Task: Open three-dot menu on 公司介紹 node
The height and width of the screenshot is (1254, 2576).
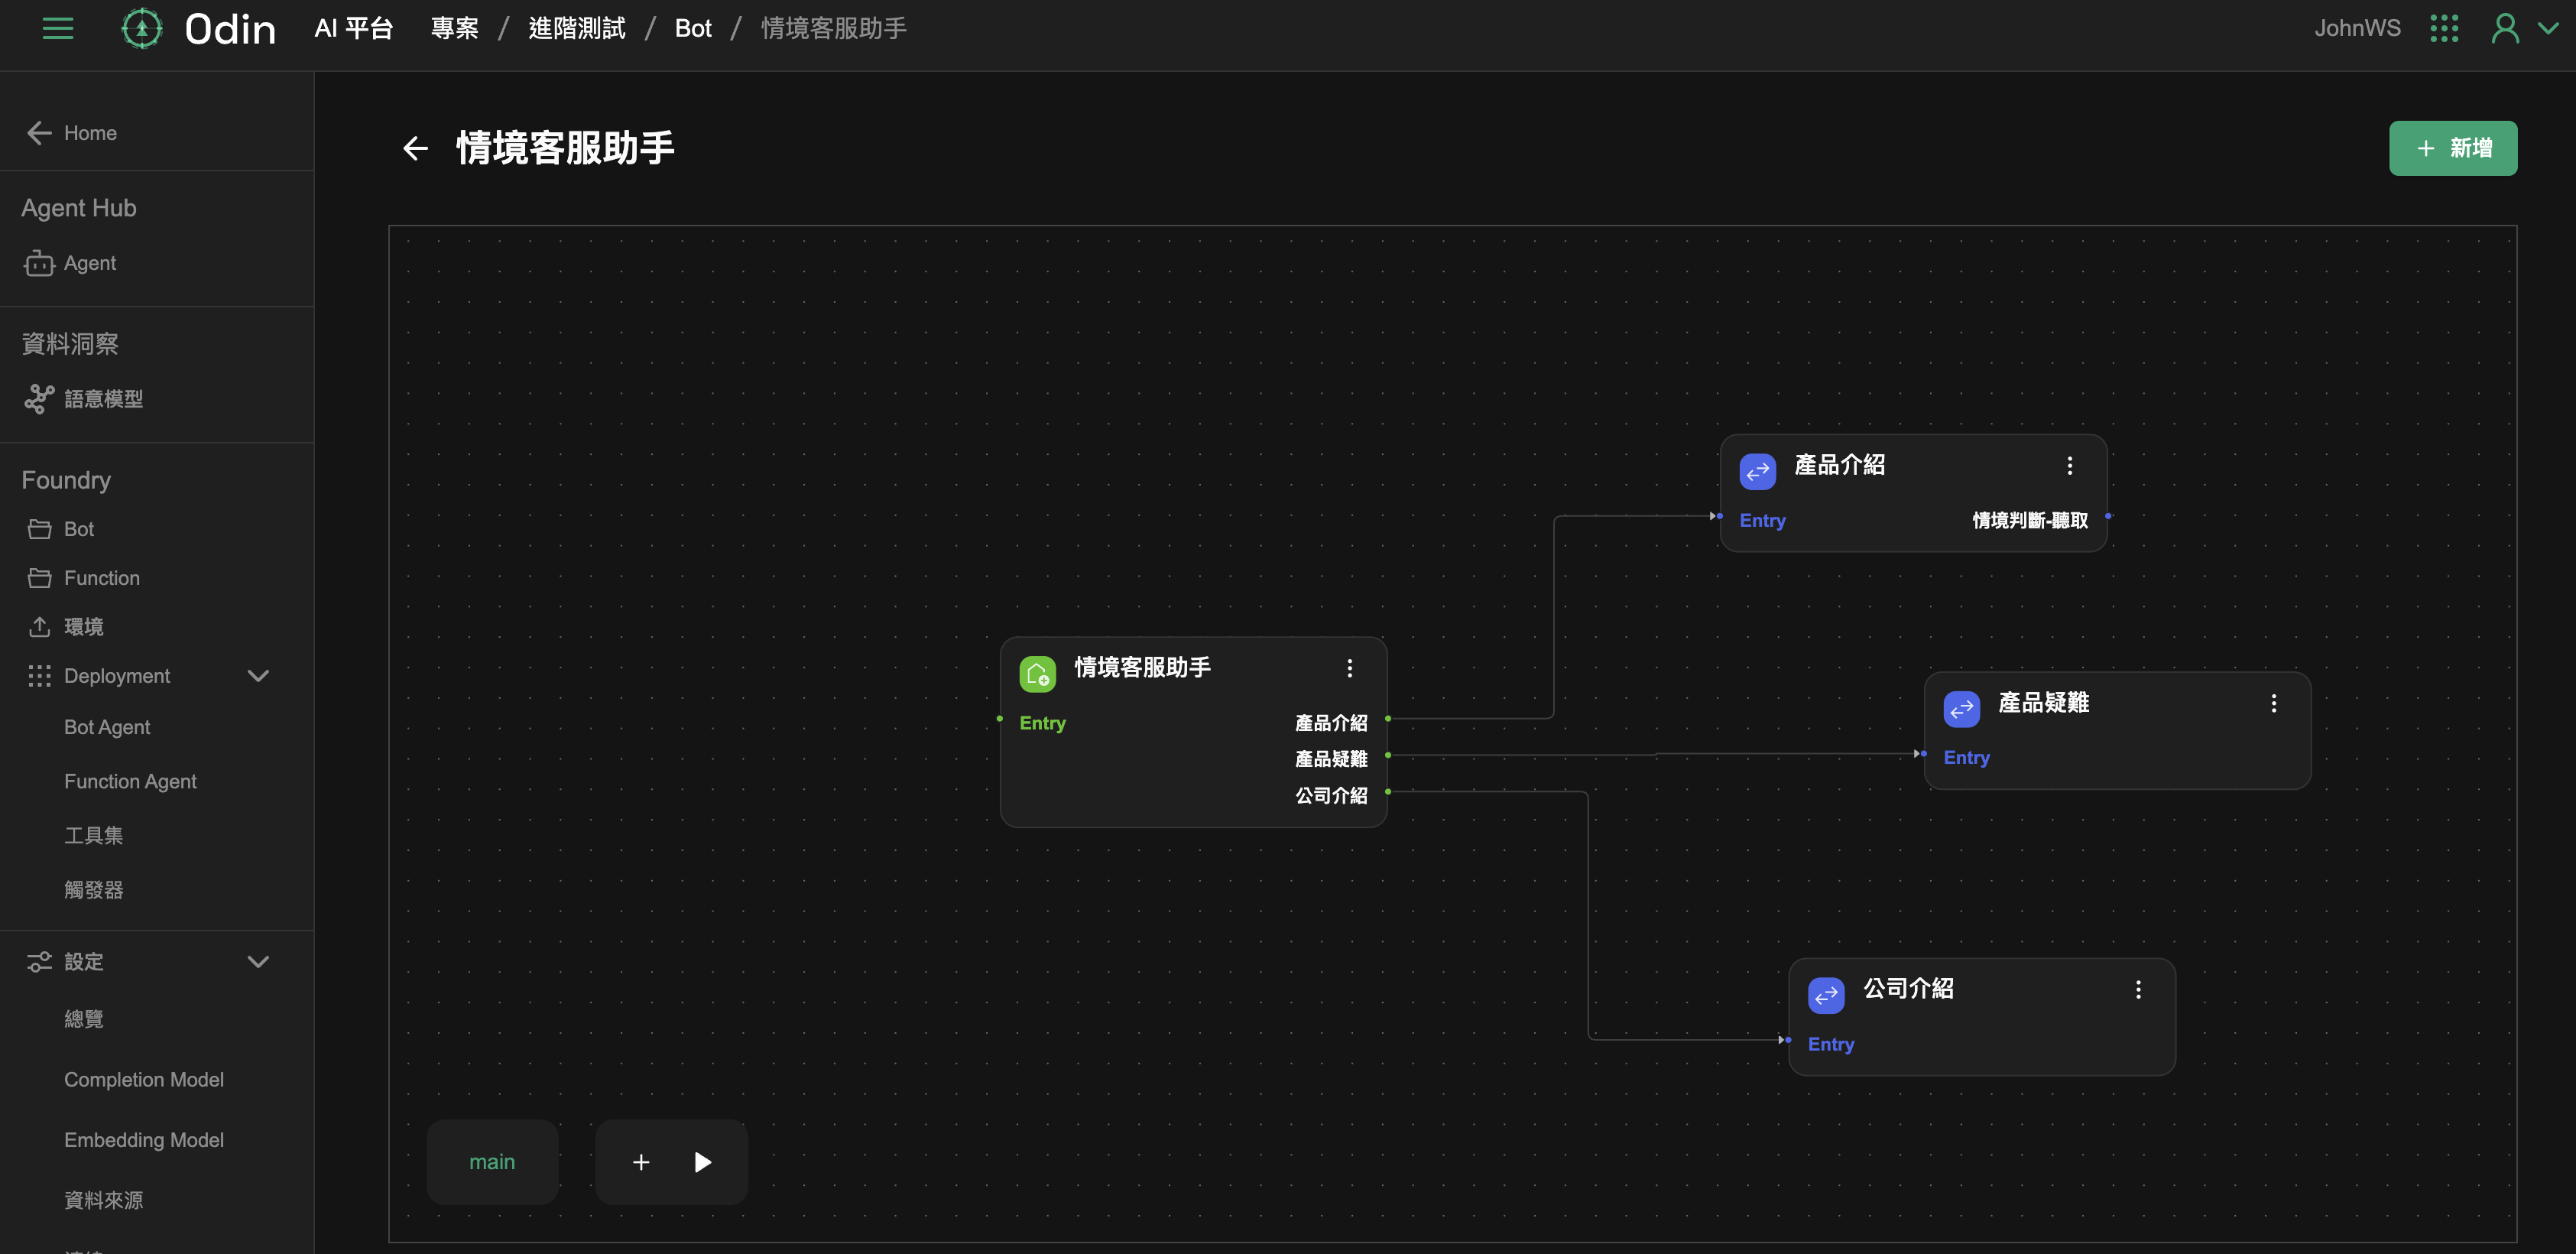Action: pyautogui.click(x=2138, y=989)
